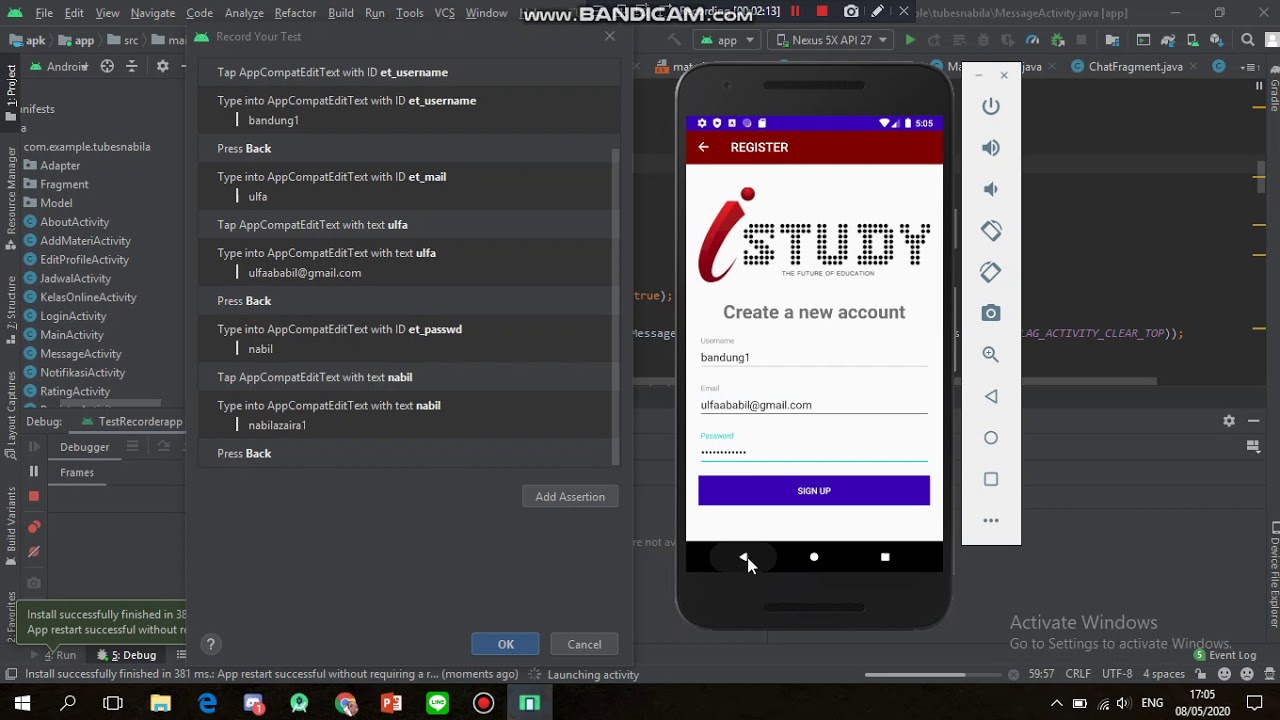Click the Password input field
The height and width of the screenshot is (720, 1280).
point(814,452)
